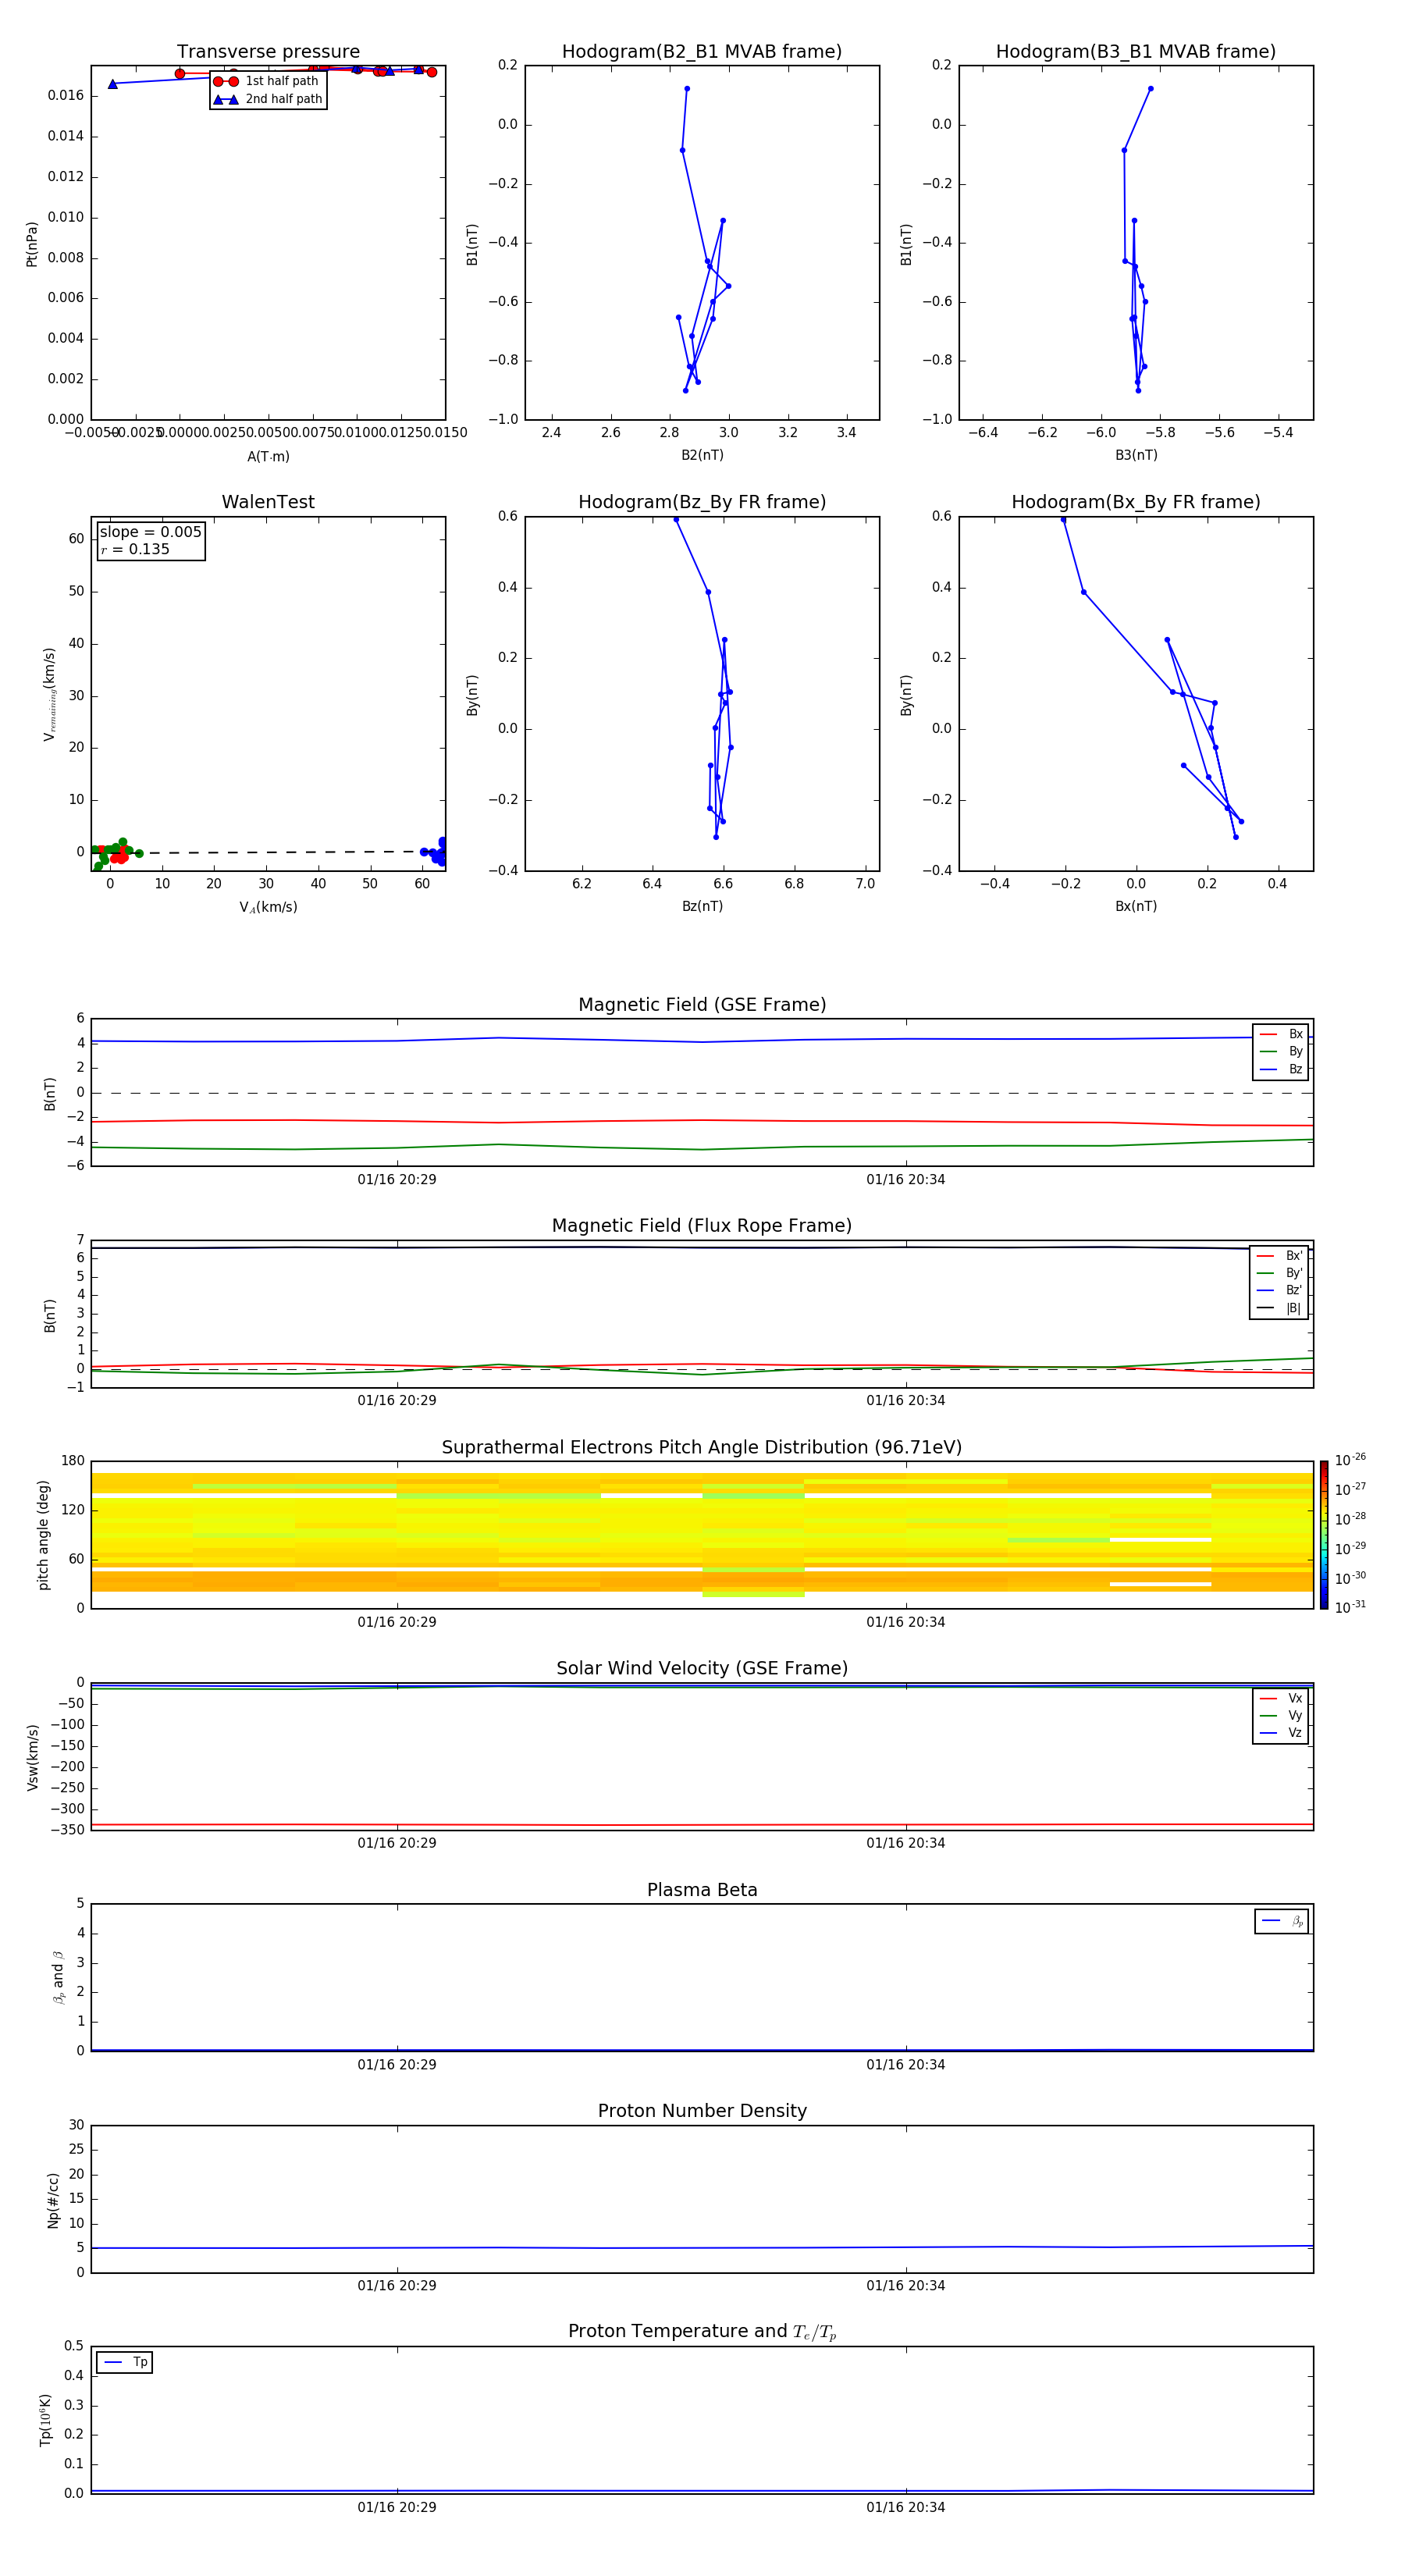1405x2576 pixels.
Task: Click the 'Bx(nT)' x-axis label
Action: tap(1136, 906)
